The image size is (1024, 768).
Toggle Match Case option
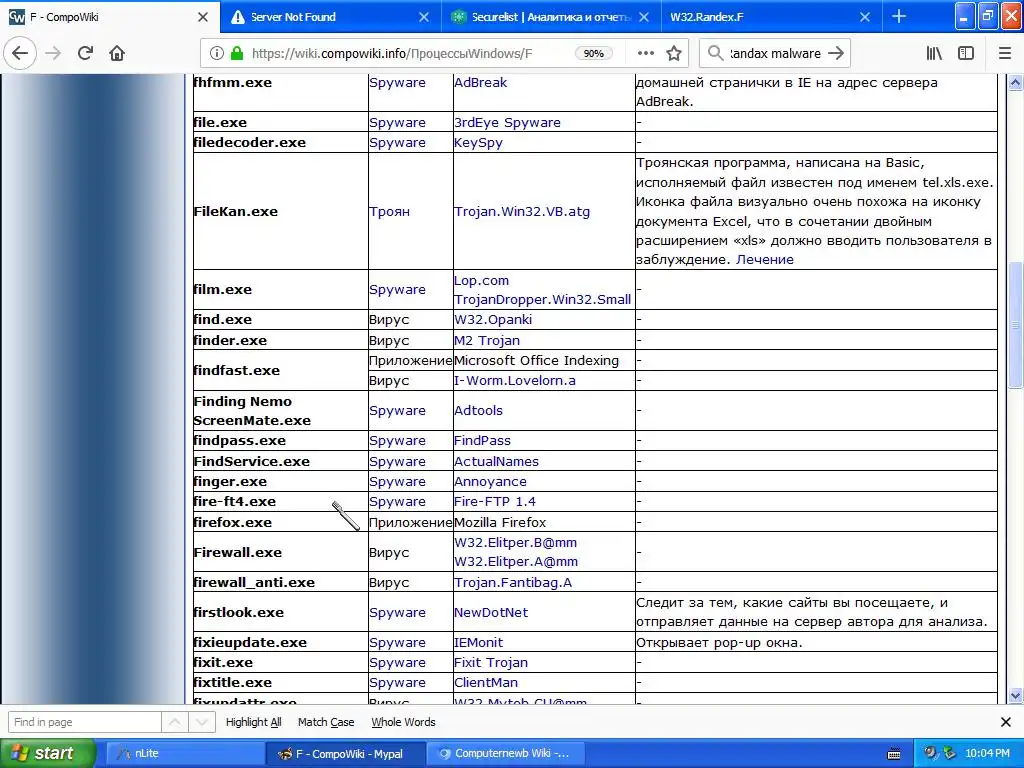(326, 722)
